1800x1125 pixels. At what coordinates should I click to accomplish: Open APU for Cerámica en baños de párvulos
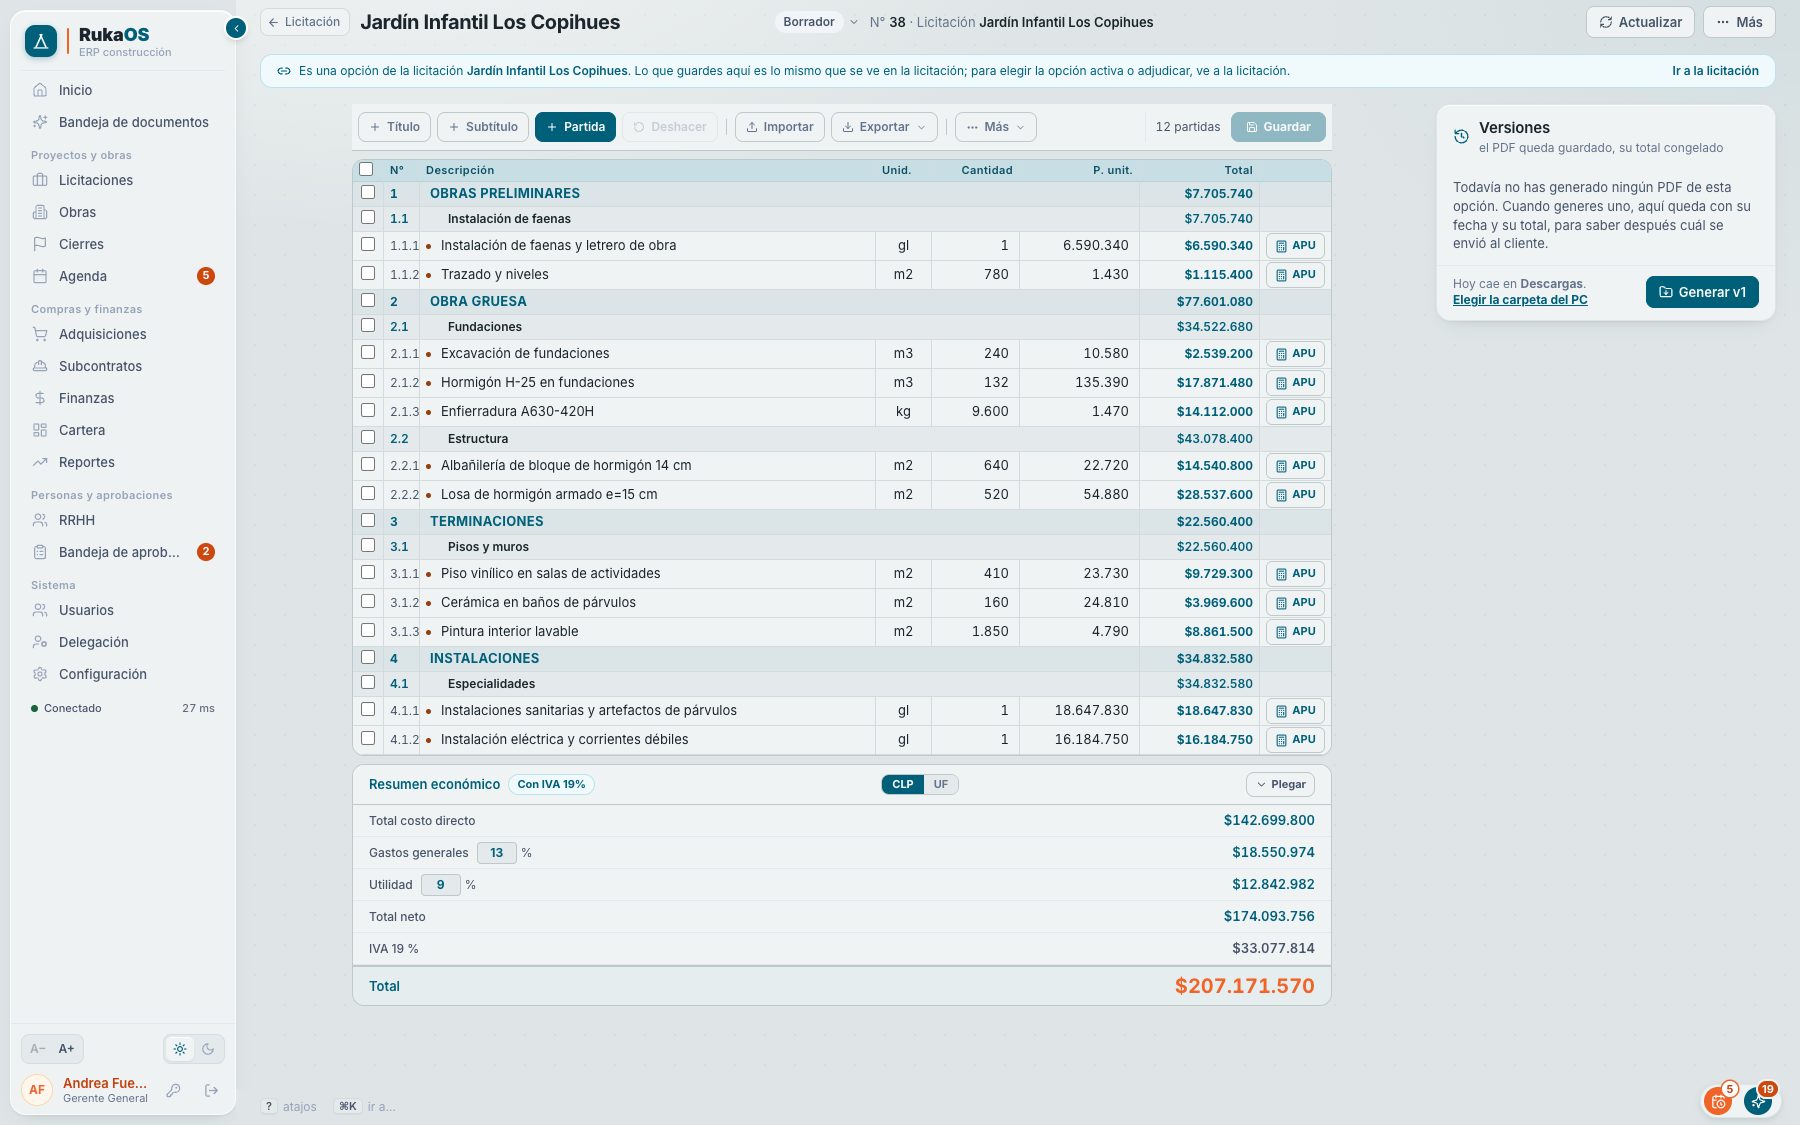1296,603
